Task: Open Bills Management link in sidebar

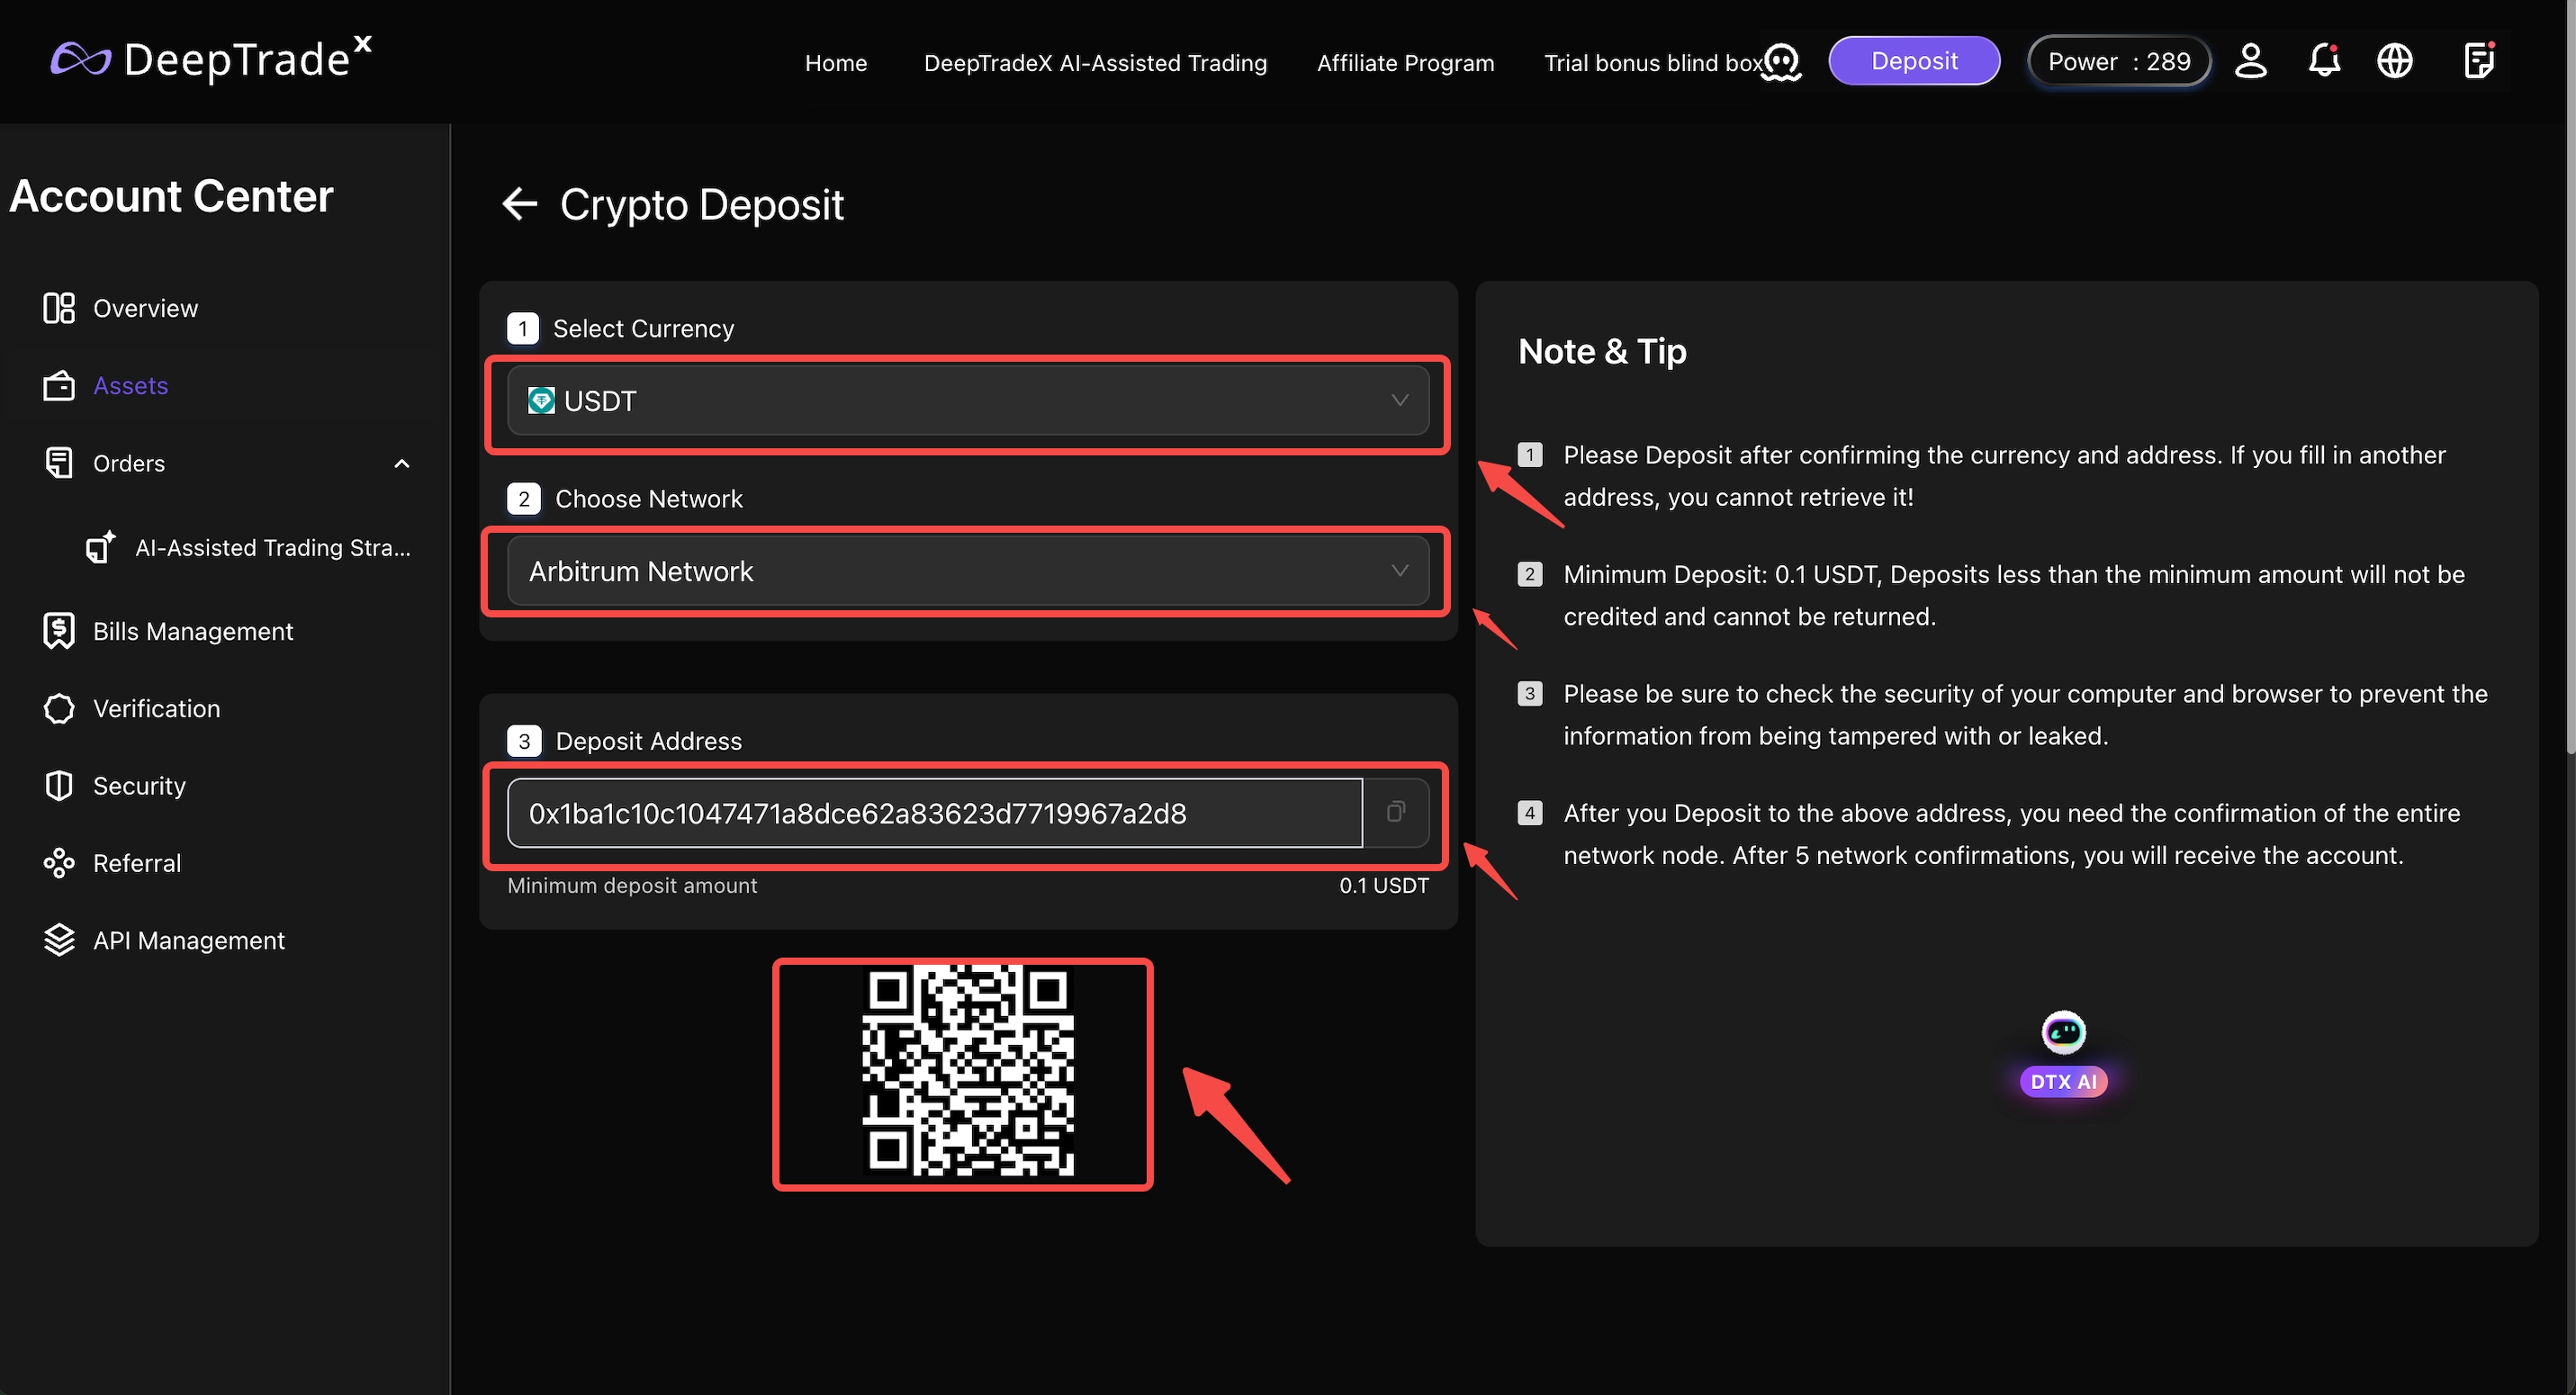Action: pyautogui.click(x=193, y=631)
